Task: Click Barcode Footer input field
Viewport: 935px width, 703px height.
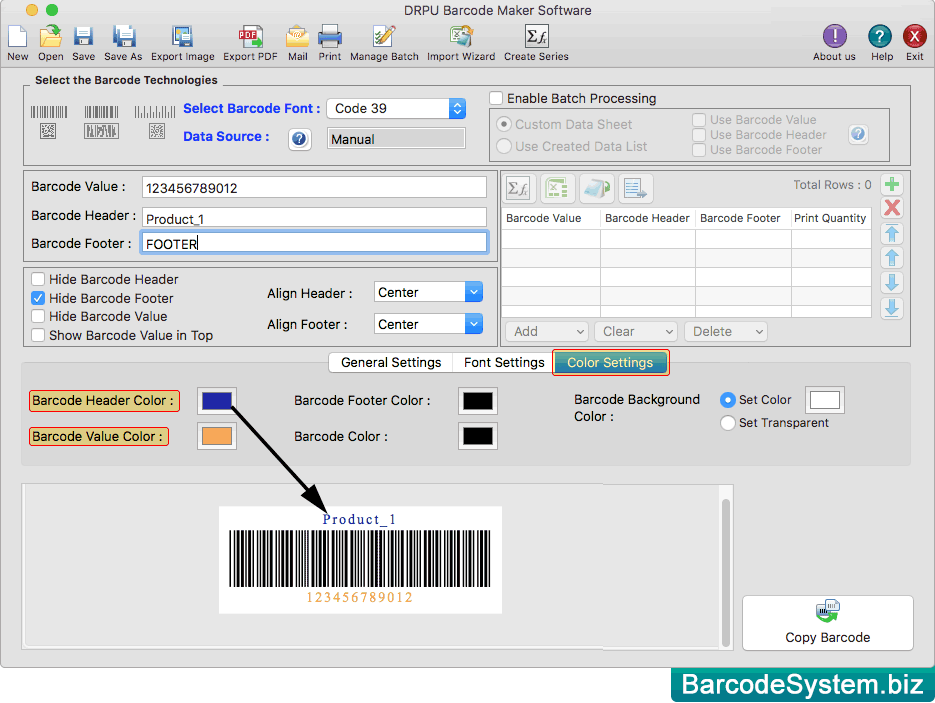Action: tap(314, 243)
